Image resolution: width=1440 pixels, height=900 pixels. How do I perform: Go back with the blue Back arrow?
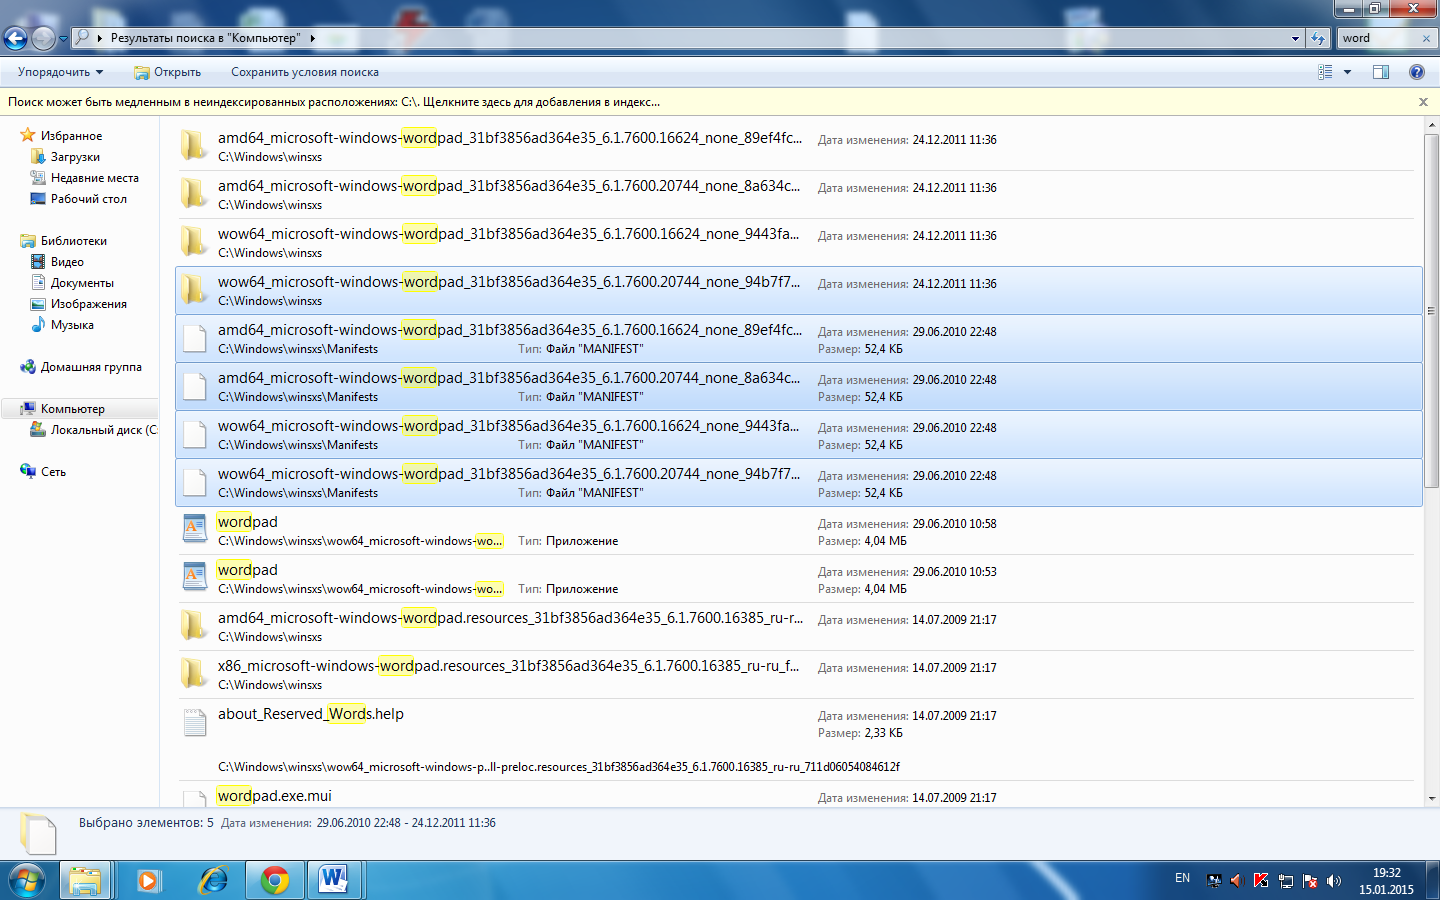(x=15, y=39)
